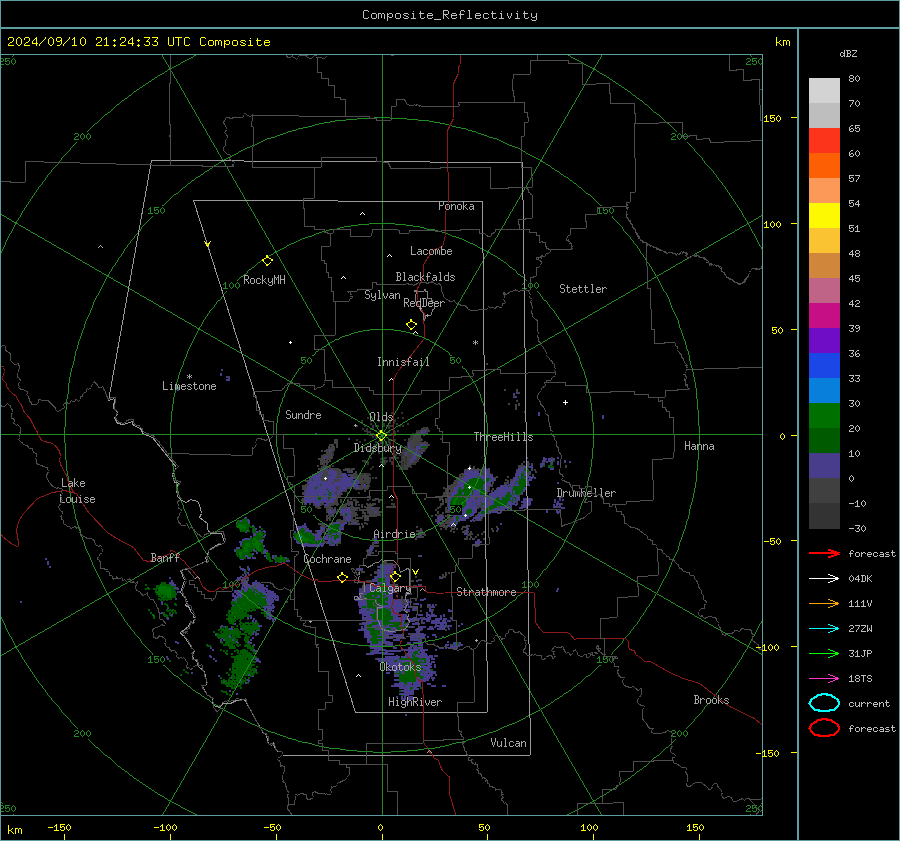Click the yellow diamond marker below RedDeer
This screenshot has height=841, width=900.
tap(412, 325)
